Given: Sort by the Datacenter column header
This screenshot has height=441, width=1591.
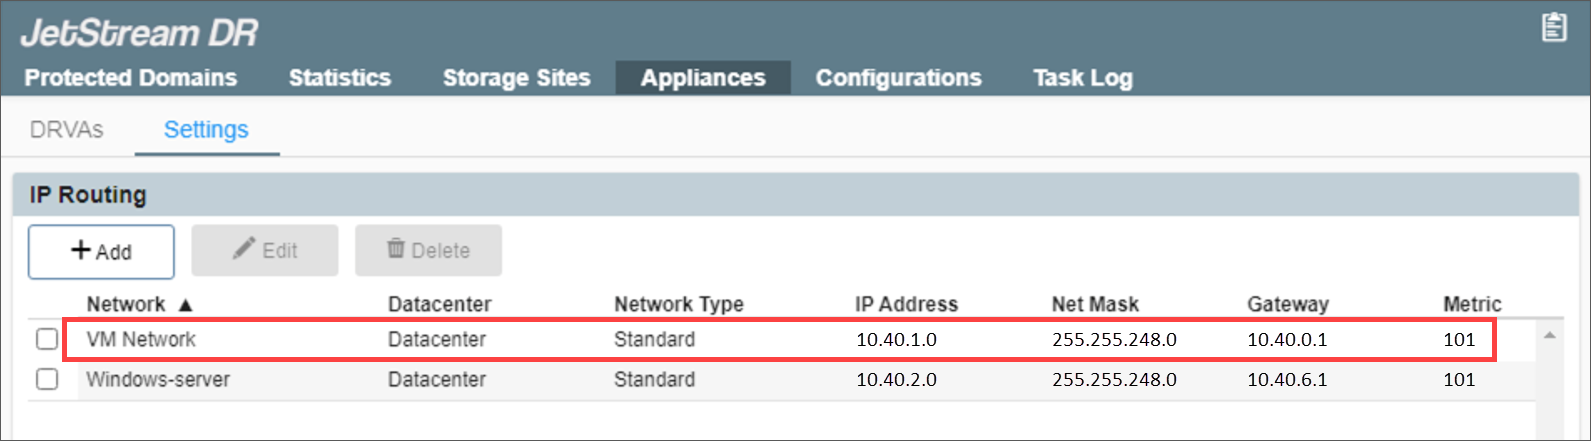Looking at the screenshot, I should click(439, 304).
